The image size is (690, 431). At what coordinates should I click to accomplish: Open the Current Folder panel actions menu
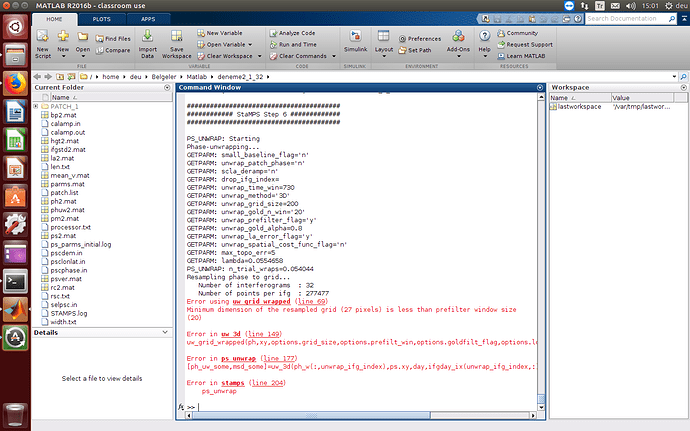[x=167, y=88]
